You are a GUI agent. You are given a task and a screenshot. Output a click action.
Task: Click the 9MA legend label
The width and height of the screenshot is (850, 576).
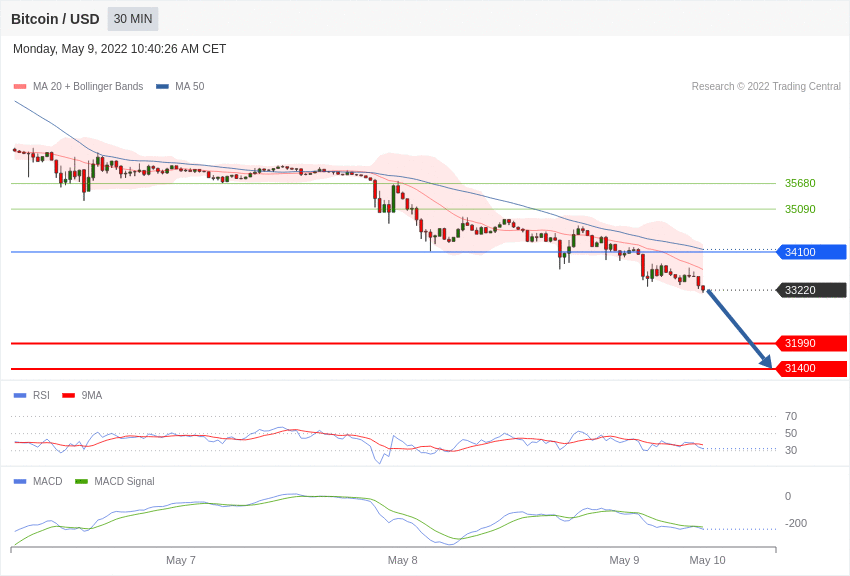(92, 396)
